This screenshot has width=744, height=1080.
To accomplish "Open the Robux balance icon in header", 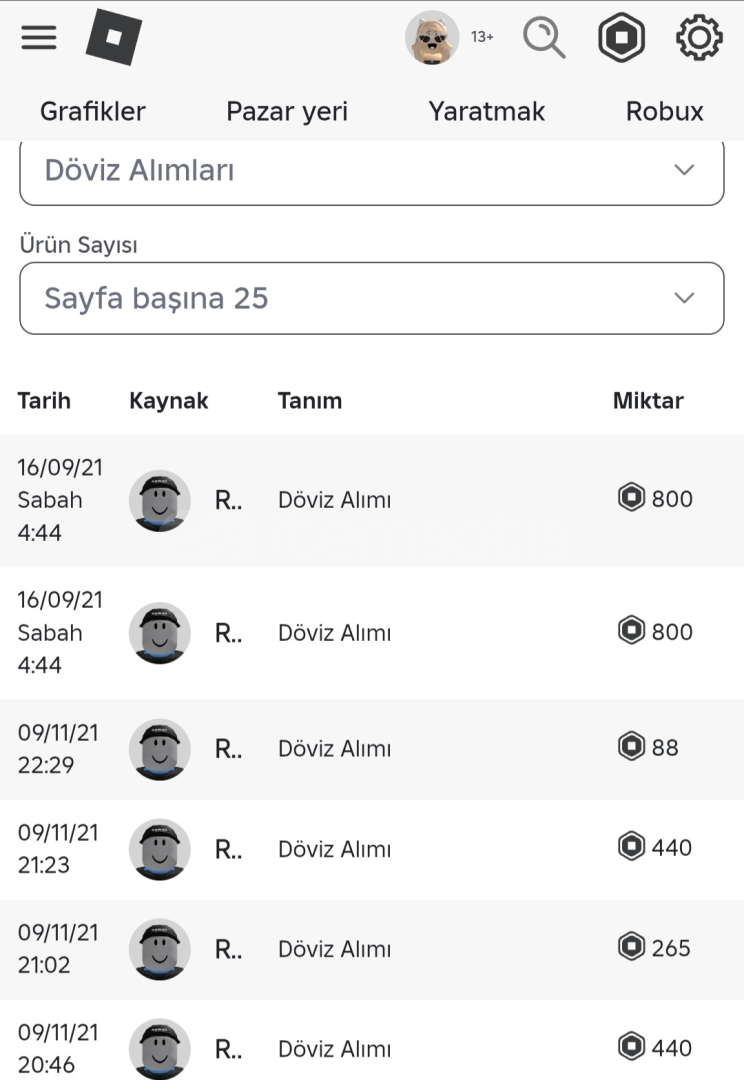I will tap(621, 38).
